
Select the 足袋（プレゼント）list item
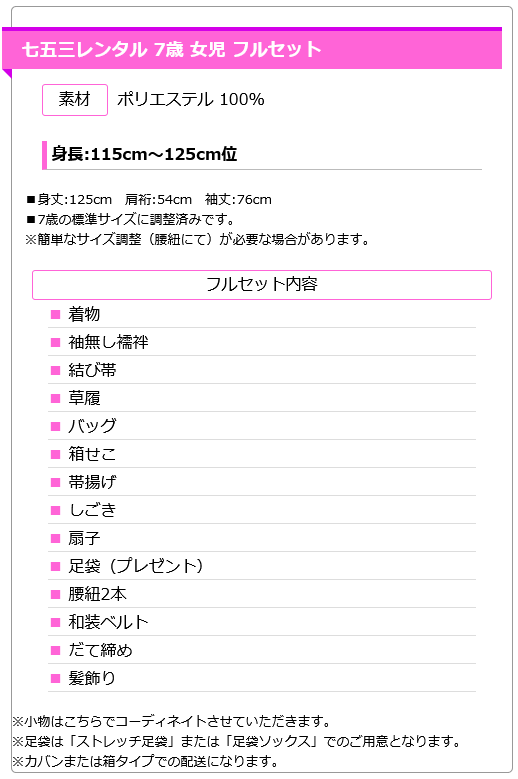tap(262, 566)
